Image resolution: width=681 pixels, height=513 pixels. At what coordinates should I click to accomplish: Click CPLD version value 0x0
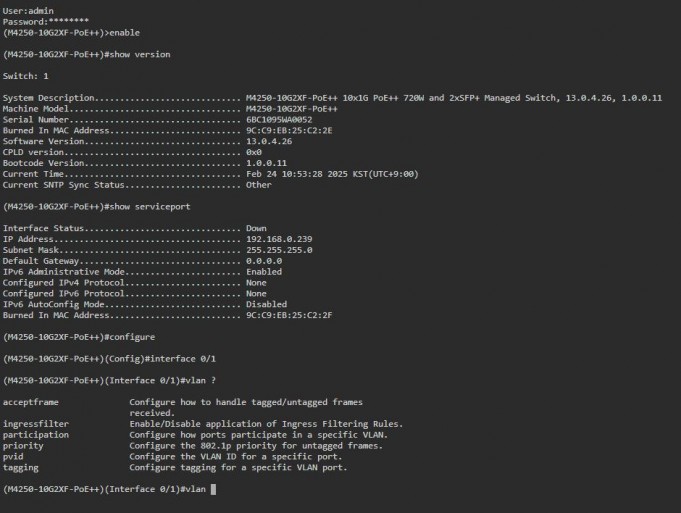pos(254,152)
